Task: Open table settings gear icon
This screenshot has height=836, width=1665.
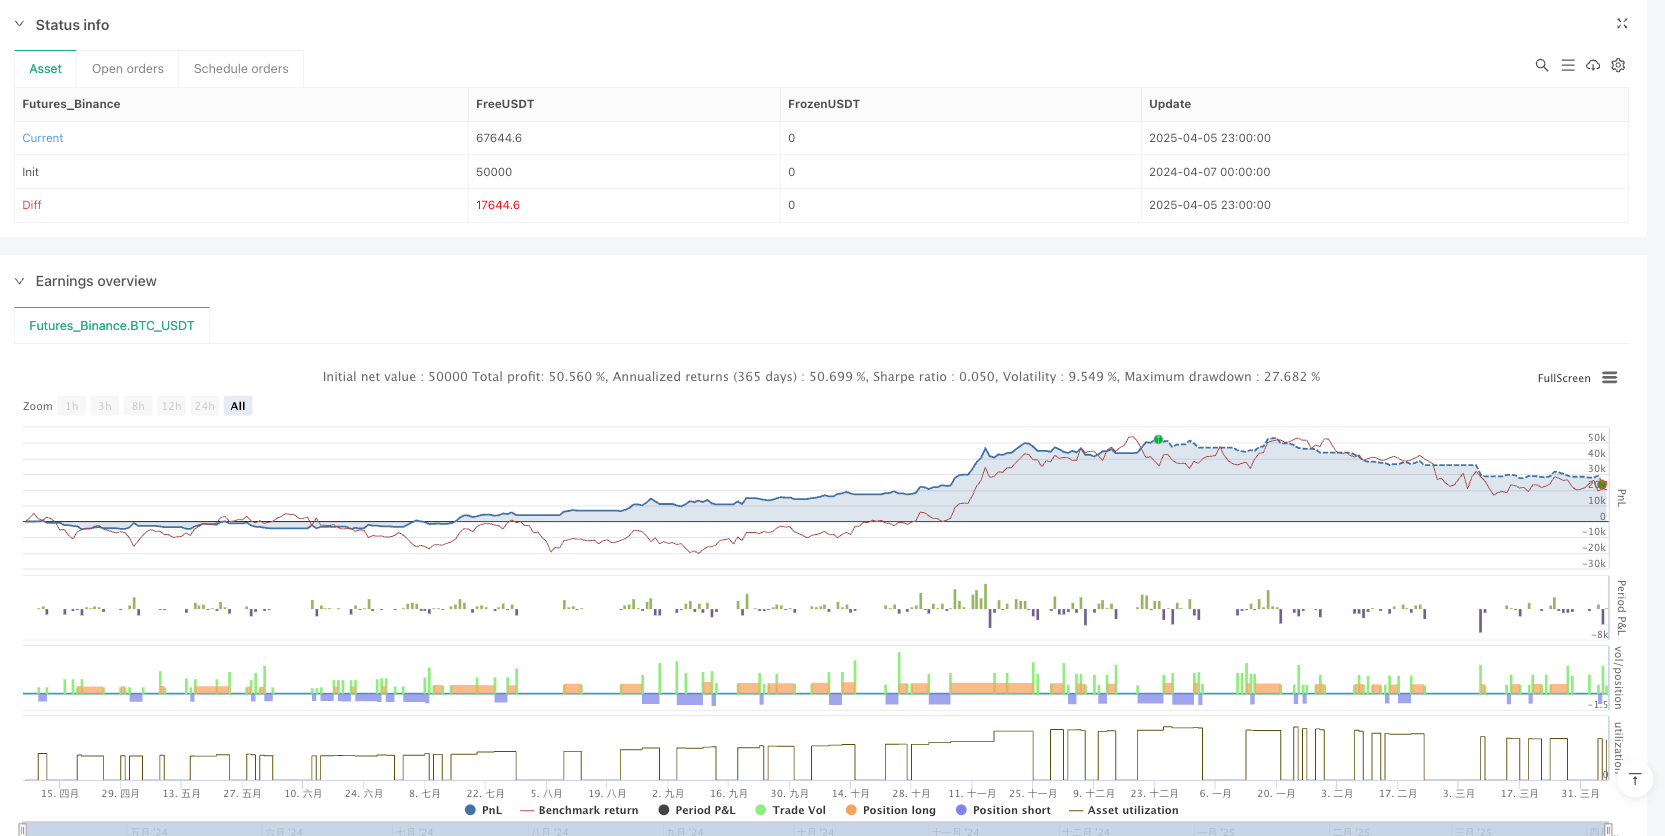Action: coord(1618,65)
